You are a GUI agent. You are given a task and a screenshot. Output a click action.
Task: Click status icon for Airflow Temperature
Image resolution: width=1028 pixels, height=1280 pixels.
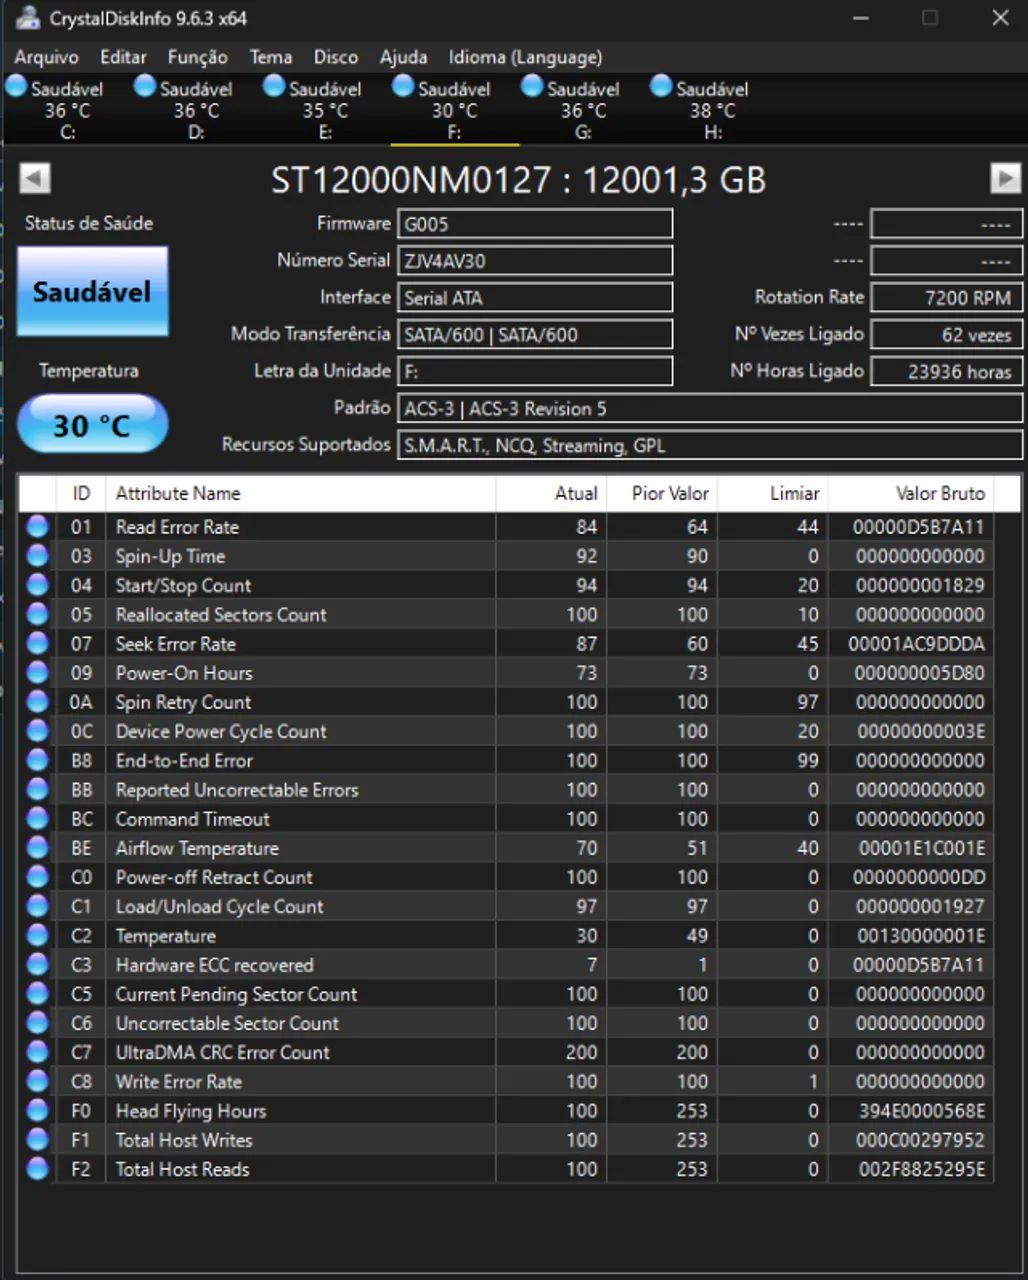37,848
